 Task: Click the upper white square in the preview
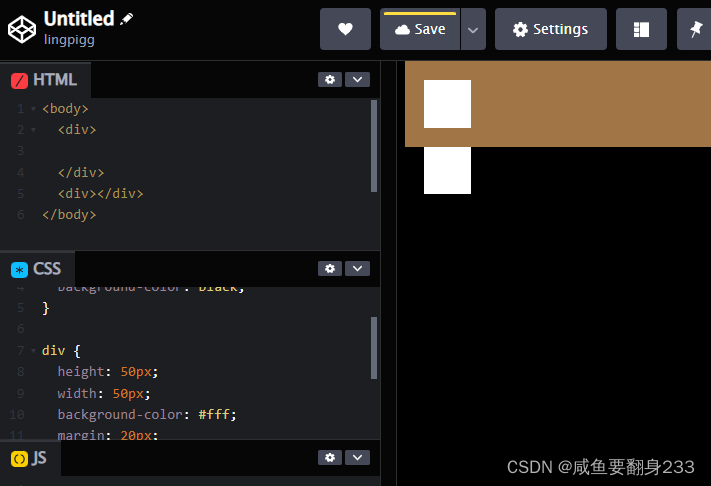pyautogui.click(x=448, y=104)
